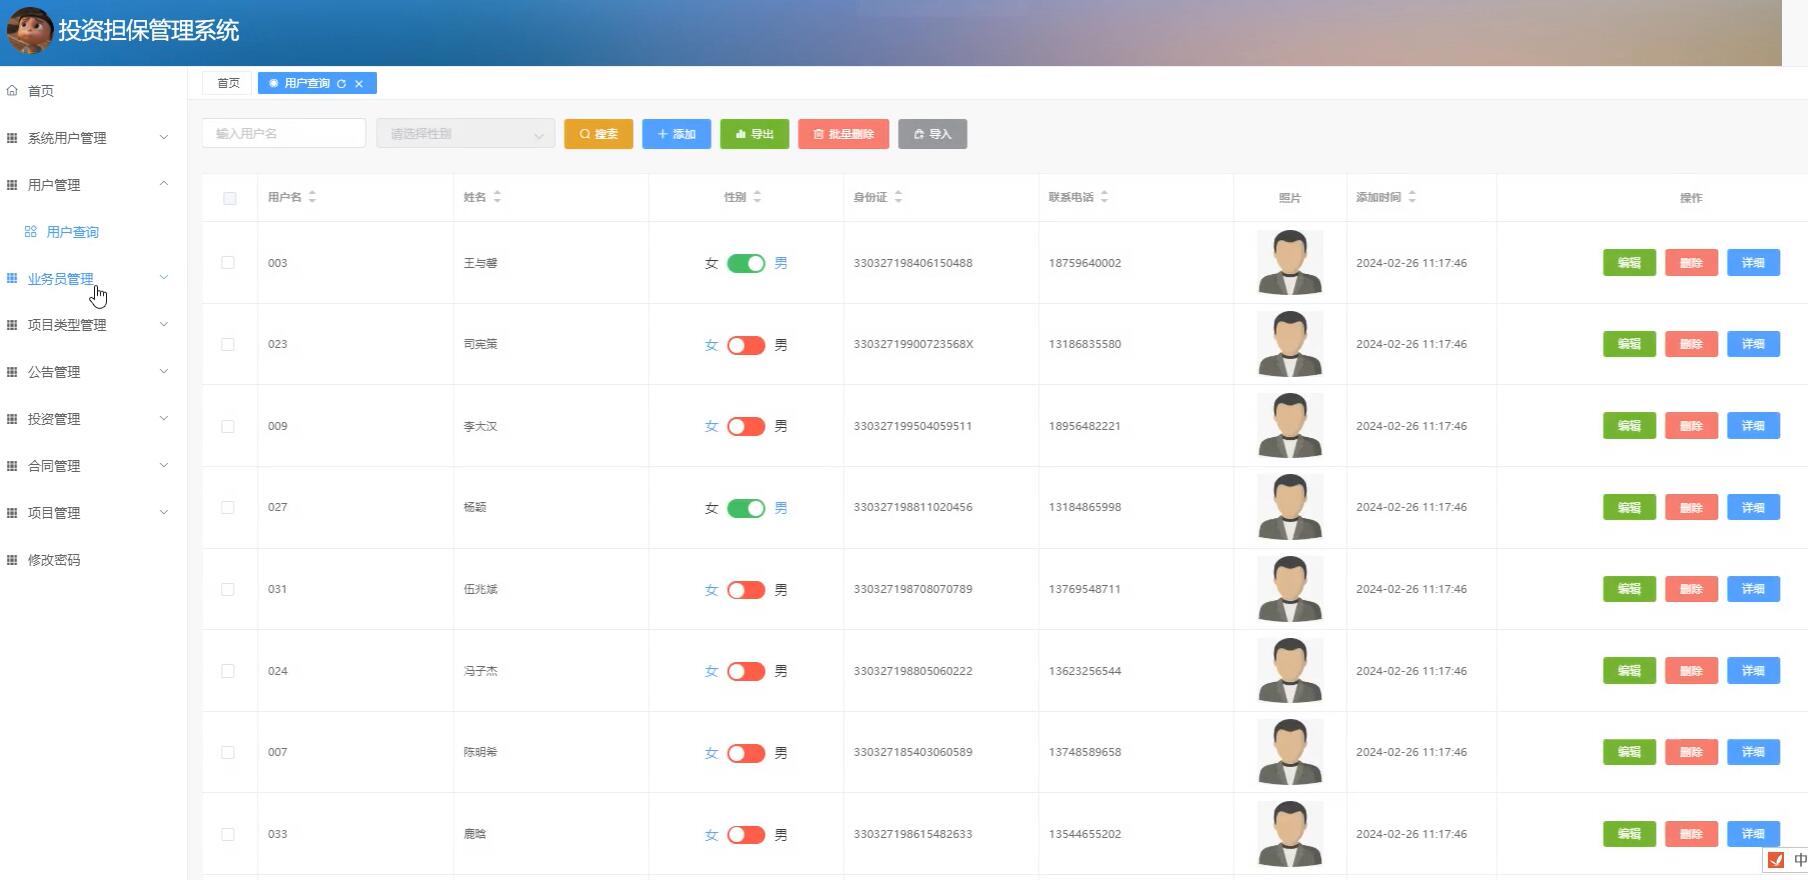
Task: Toggle gender switch for user 023
Action: point(746,345)
